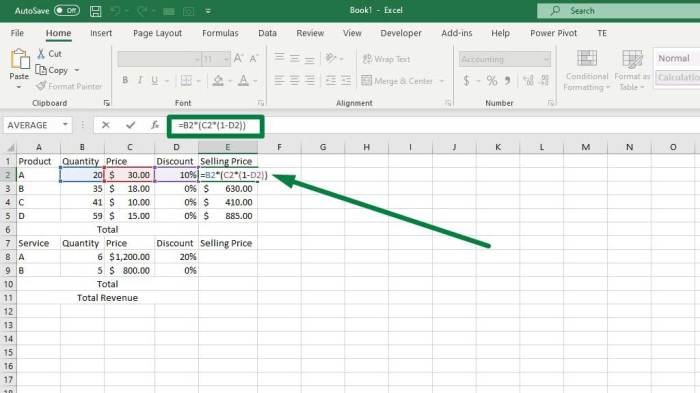Click the Copy button
This screenshot has width=700, height=393.
(x=53, y=70)
